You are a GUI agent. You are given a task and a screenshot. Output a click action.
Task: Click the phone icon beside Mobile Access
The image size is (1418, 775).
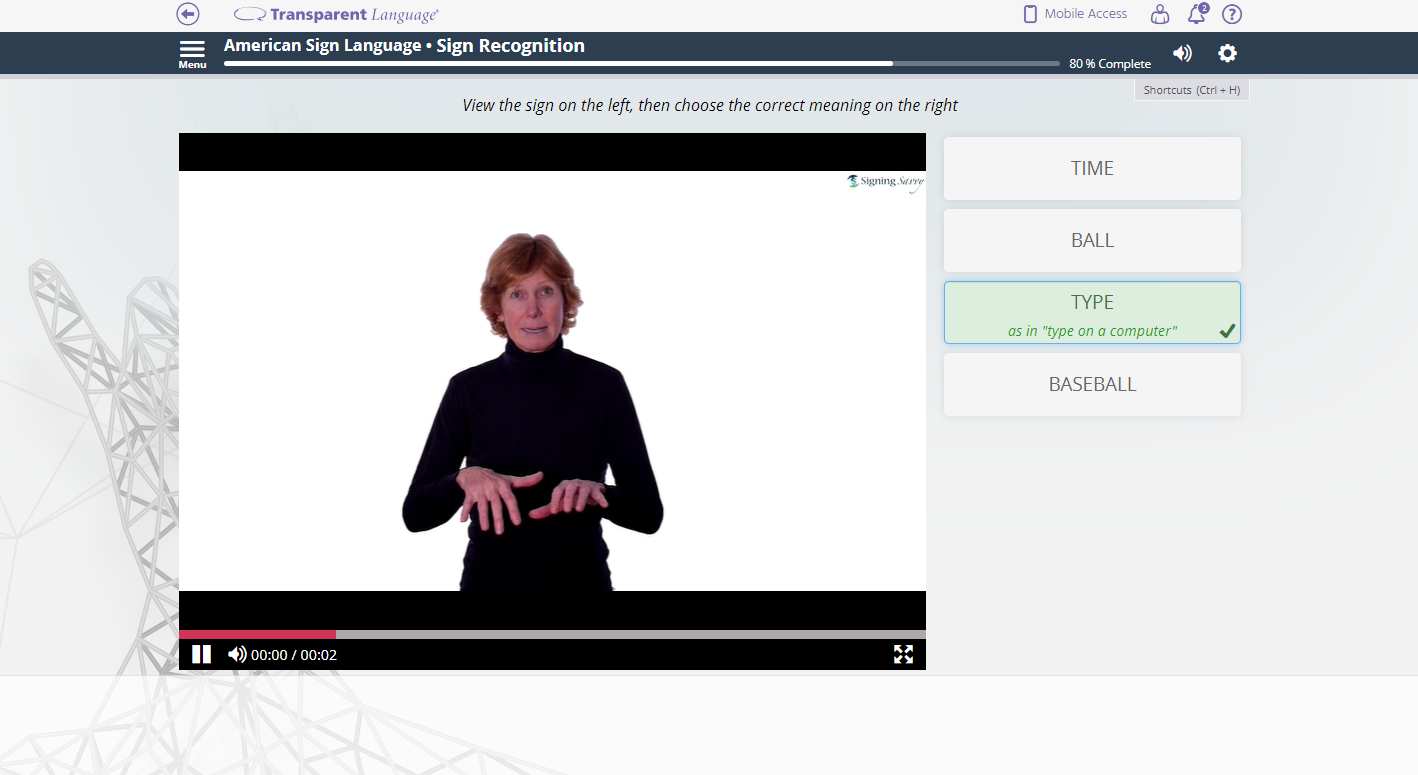[1030, 14]
